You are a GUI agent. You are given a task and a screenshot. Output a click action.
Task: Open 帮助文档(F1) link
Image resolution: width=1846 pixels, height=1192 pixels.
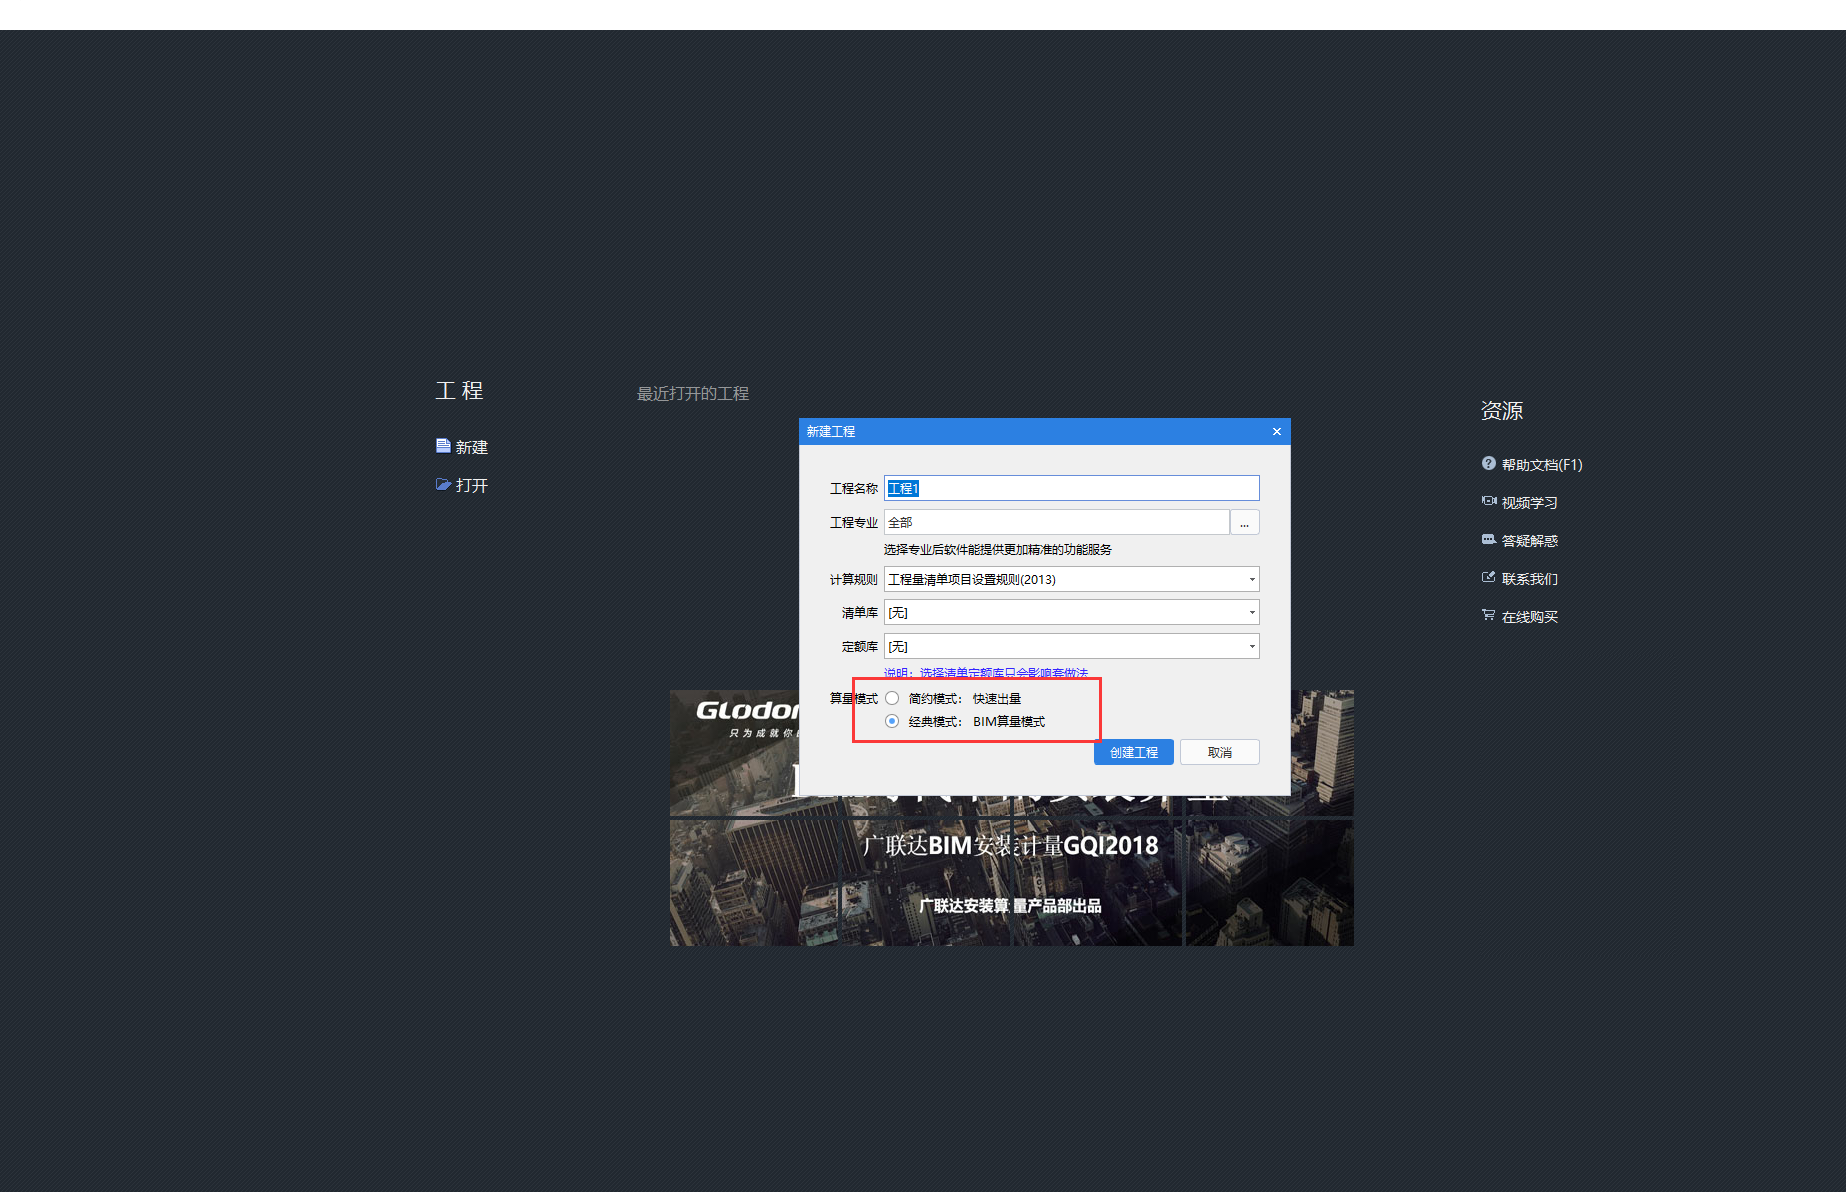[x=1542, y=464]
